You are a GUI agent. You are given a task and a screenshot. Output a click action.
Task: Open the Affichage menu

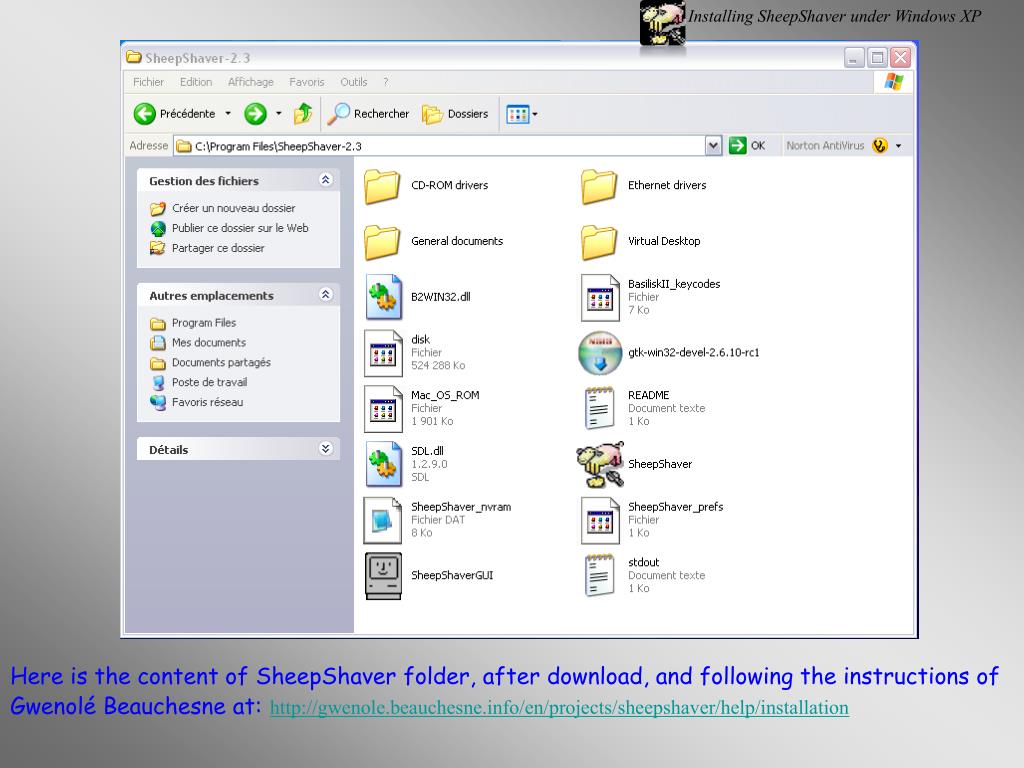coord(251,82)
